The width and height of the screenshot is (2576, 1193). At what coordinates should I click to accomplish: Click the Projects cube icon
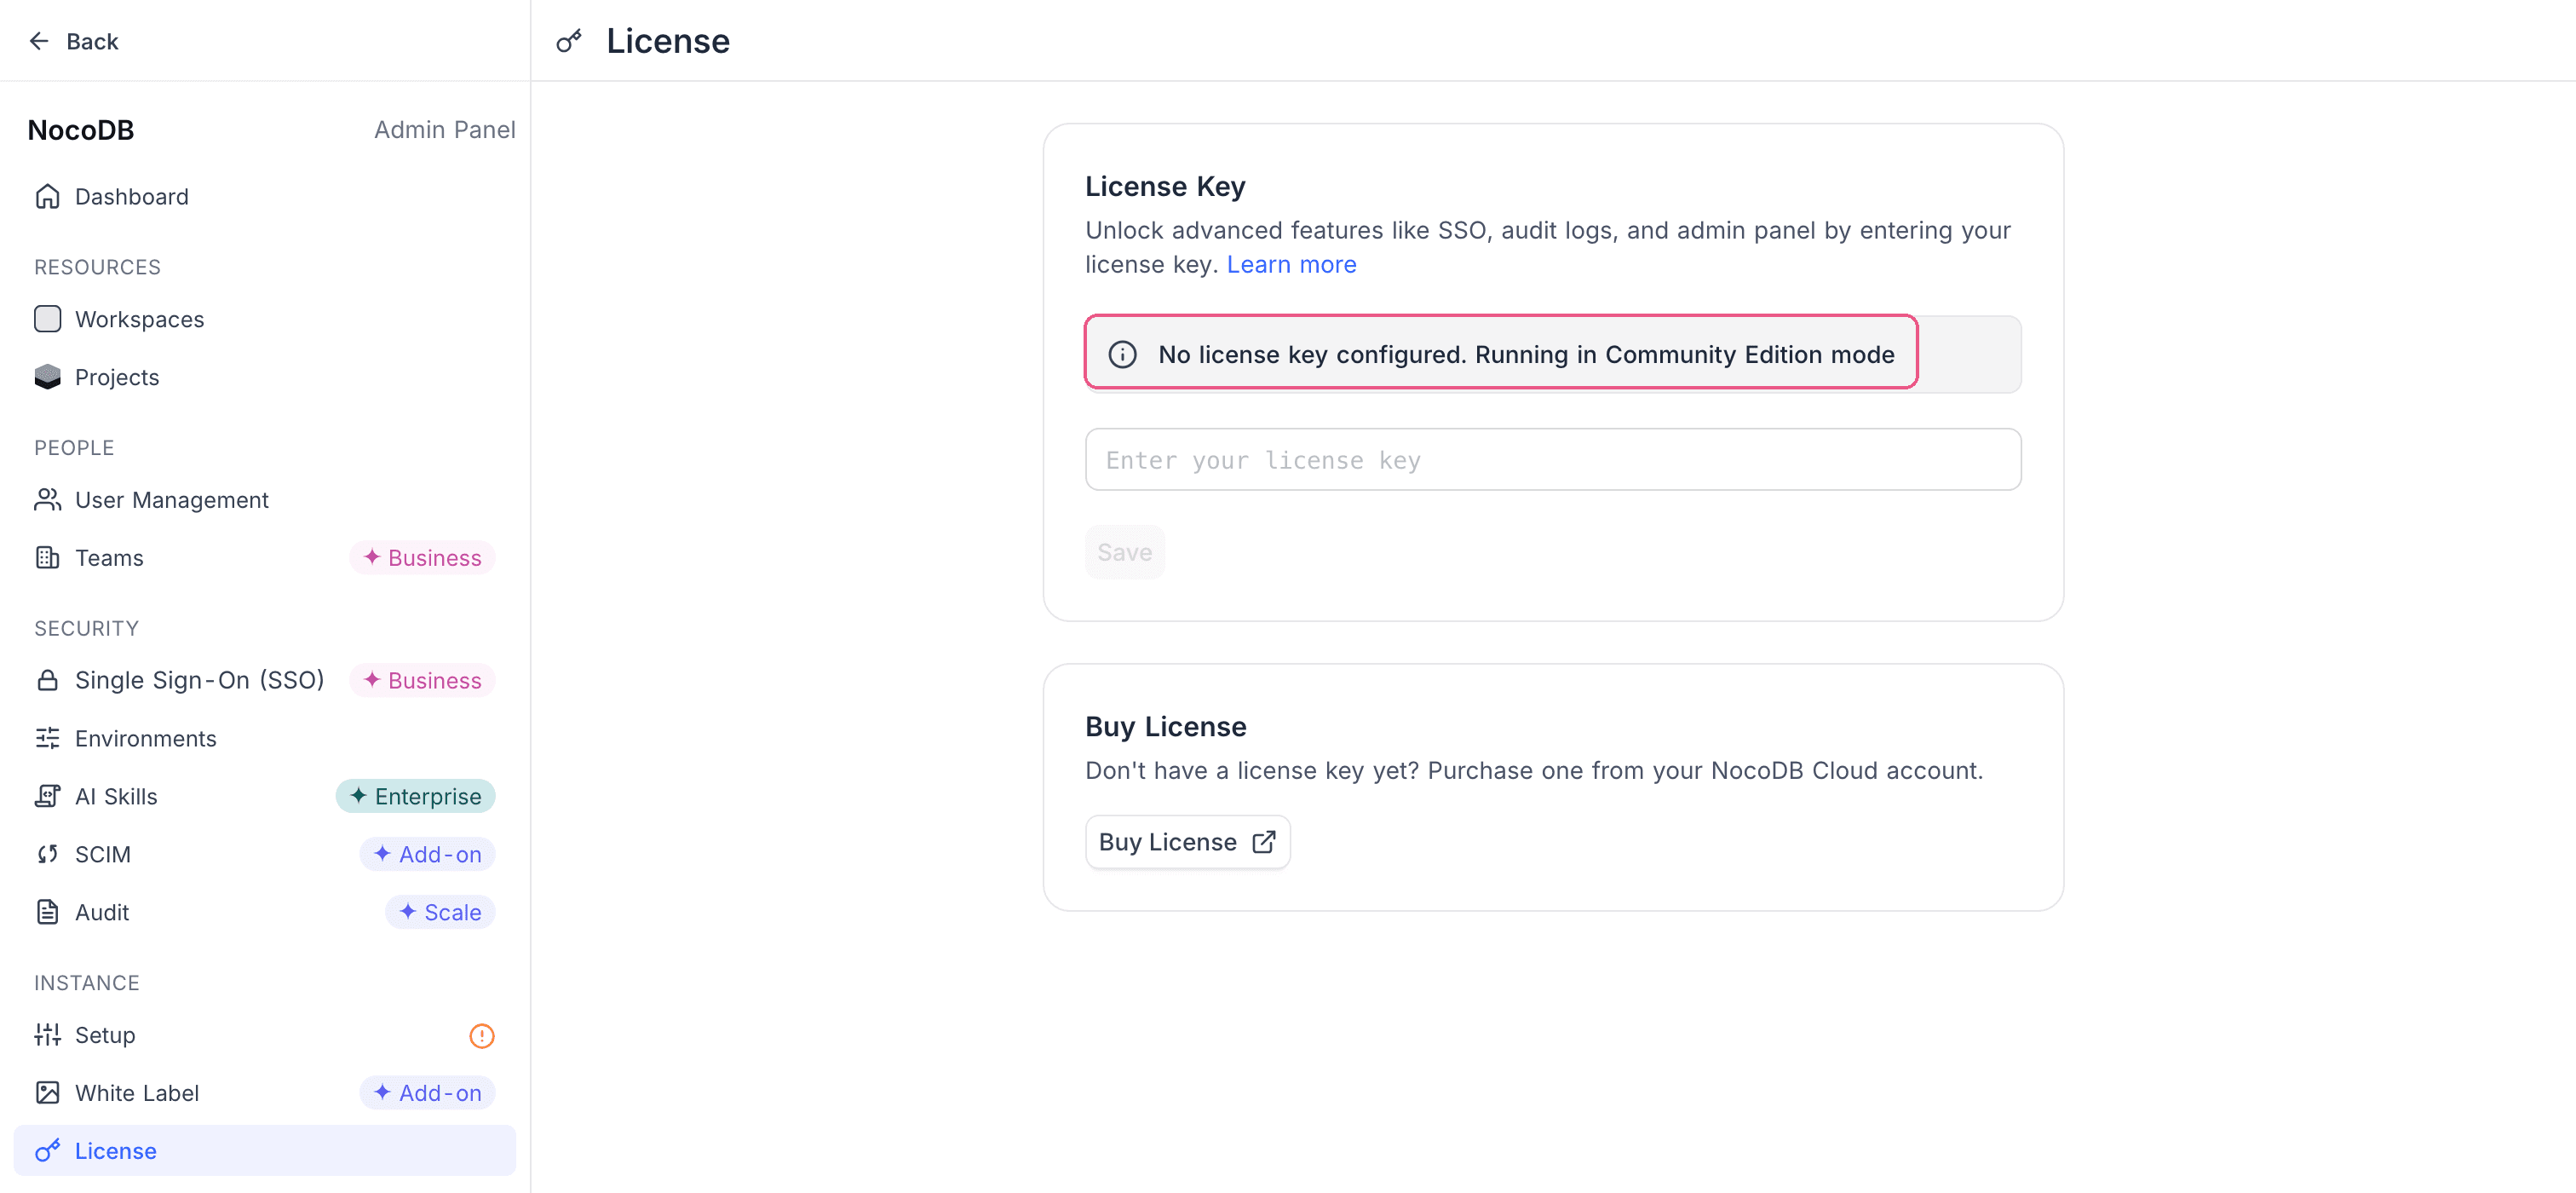click(47, 377)
